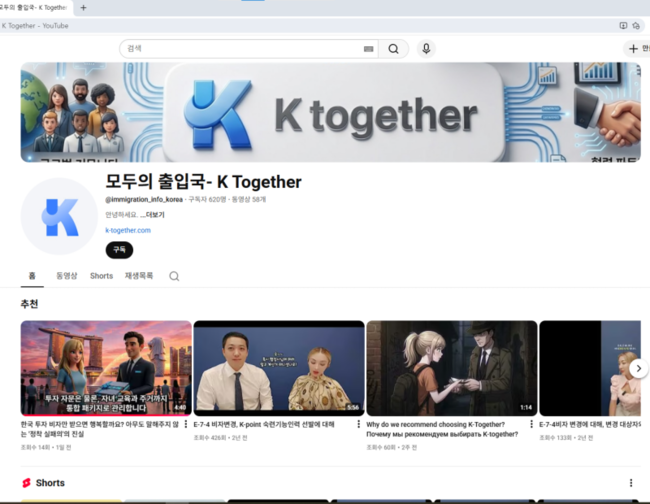Subscribe using the 구독 button
This screenshot has height=504, width=650.
point(119,250)
